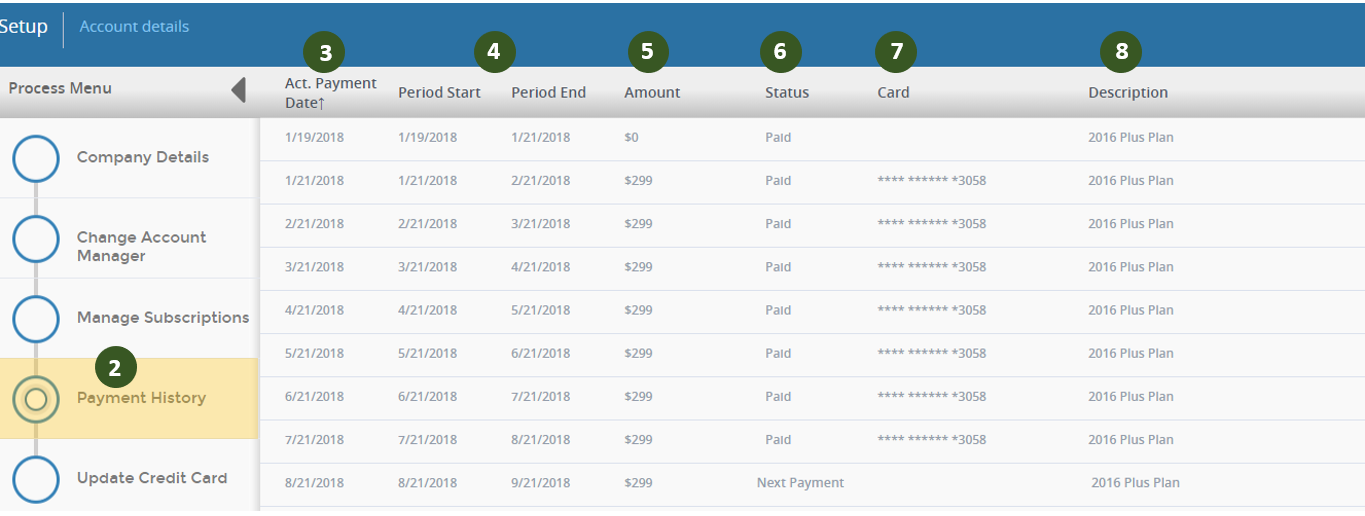Screen dimensions: 1365x516
Task: Click 2016 Plus Plan in the 1/19/2018 row
Action: tap(1131, 138)
